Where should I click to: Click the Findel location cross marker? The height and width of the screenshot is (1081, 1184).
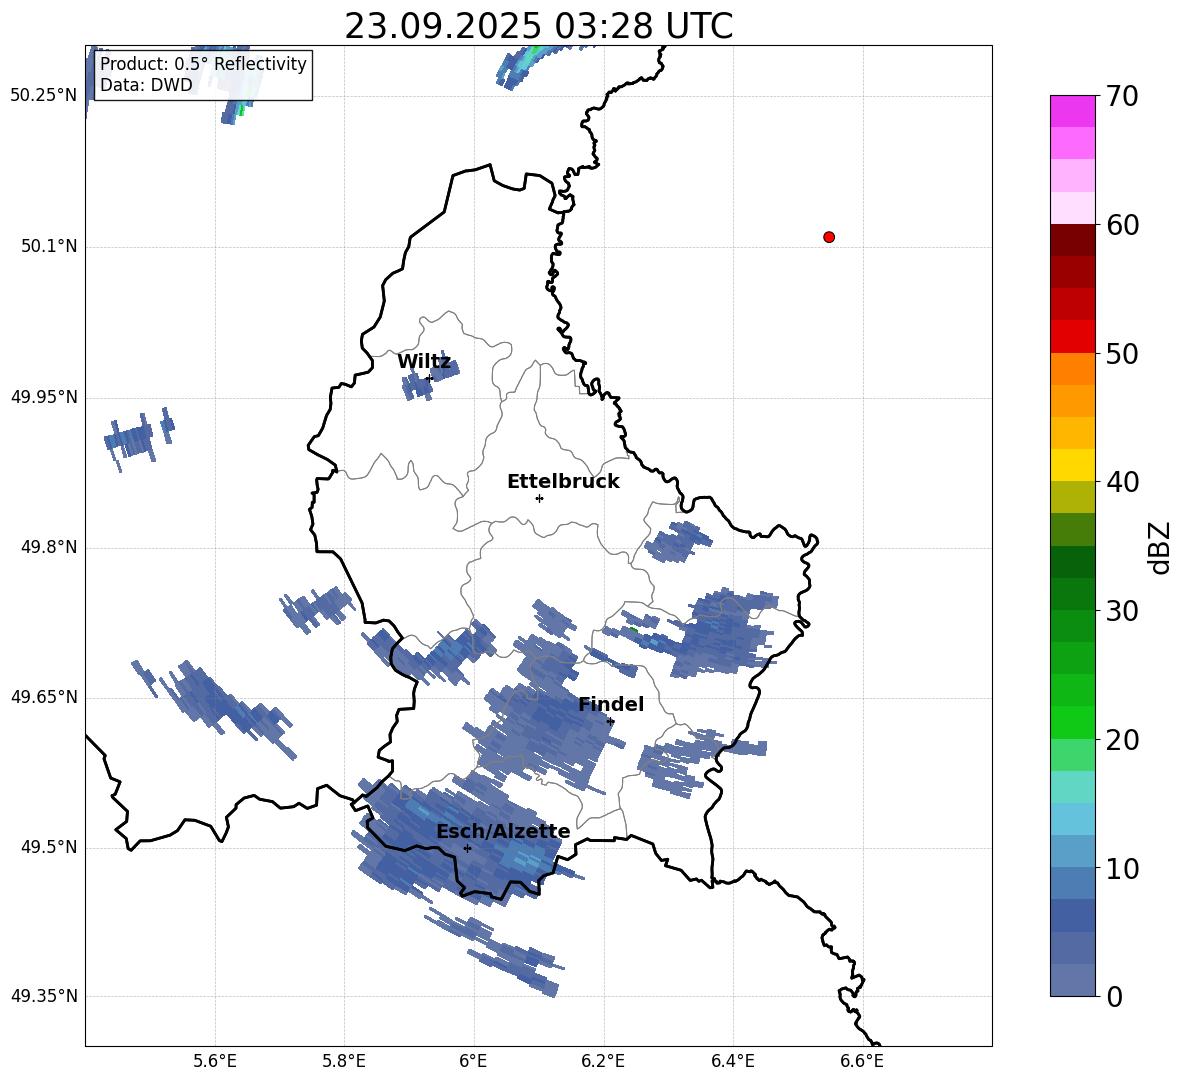tap(611, 722)
